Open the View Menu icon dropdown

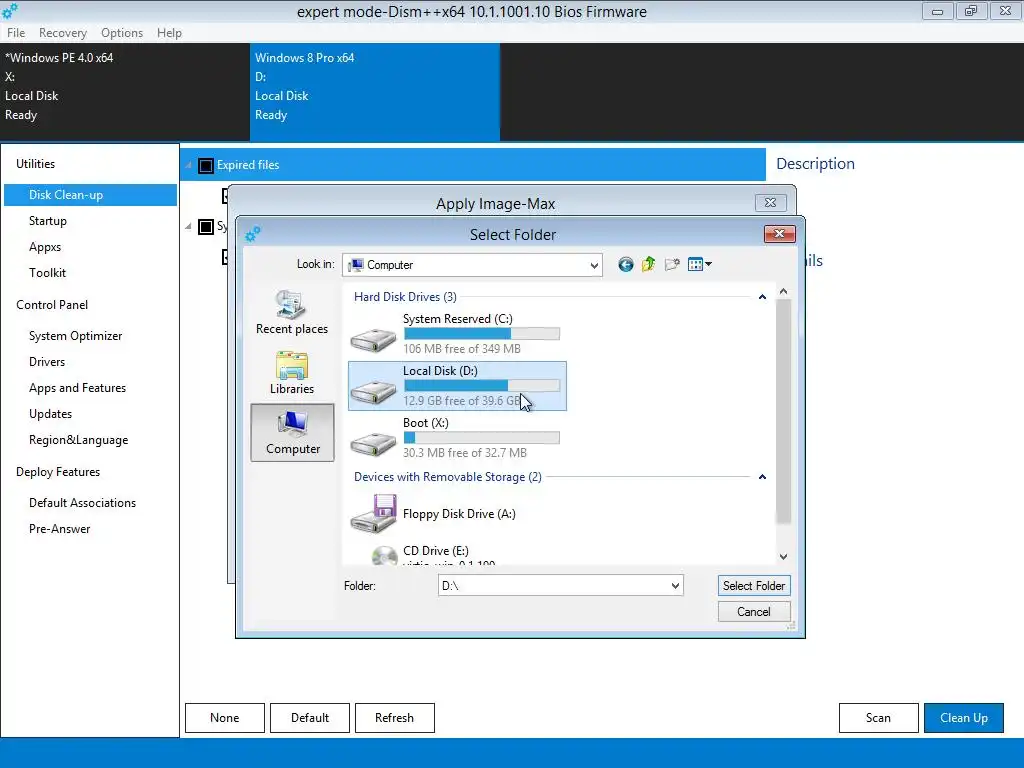[x=700, y=264]
